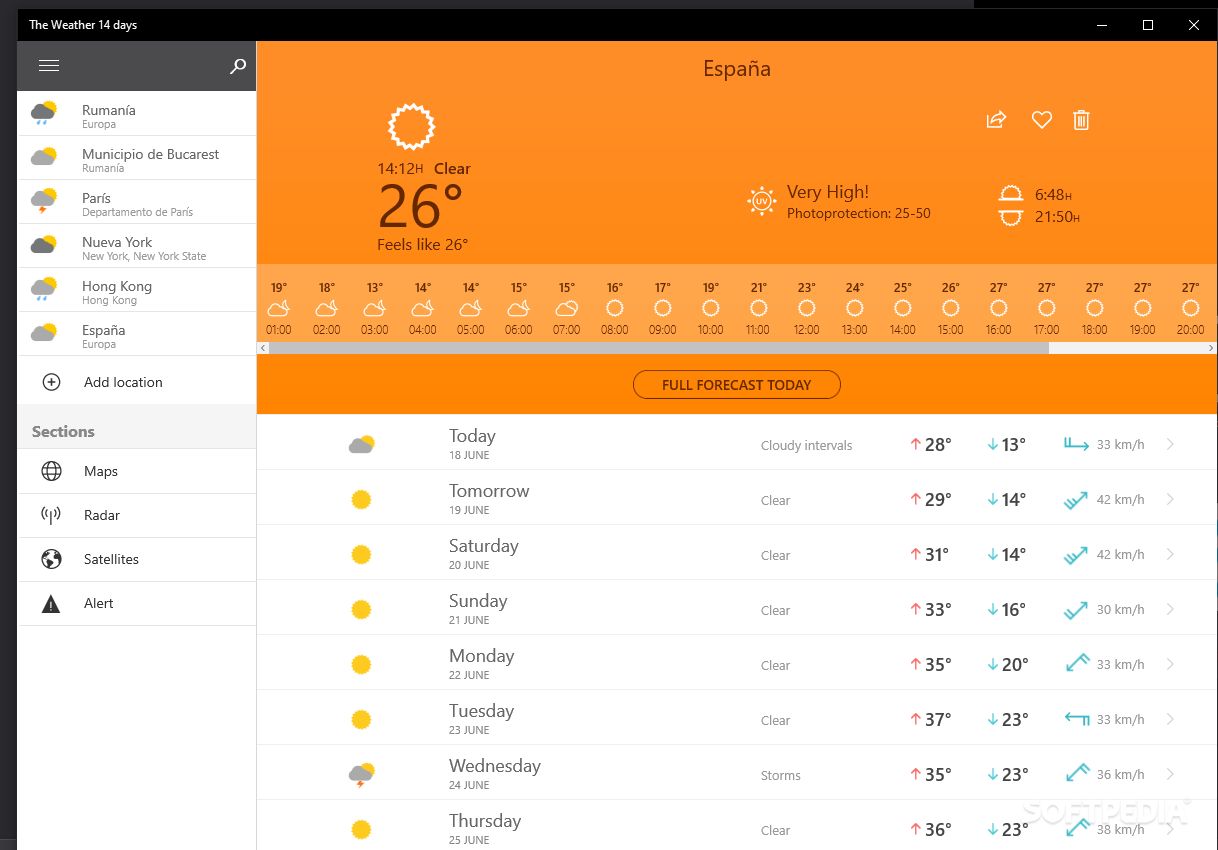
Task: Click the Add location plus icon
Action: 51,382
